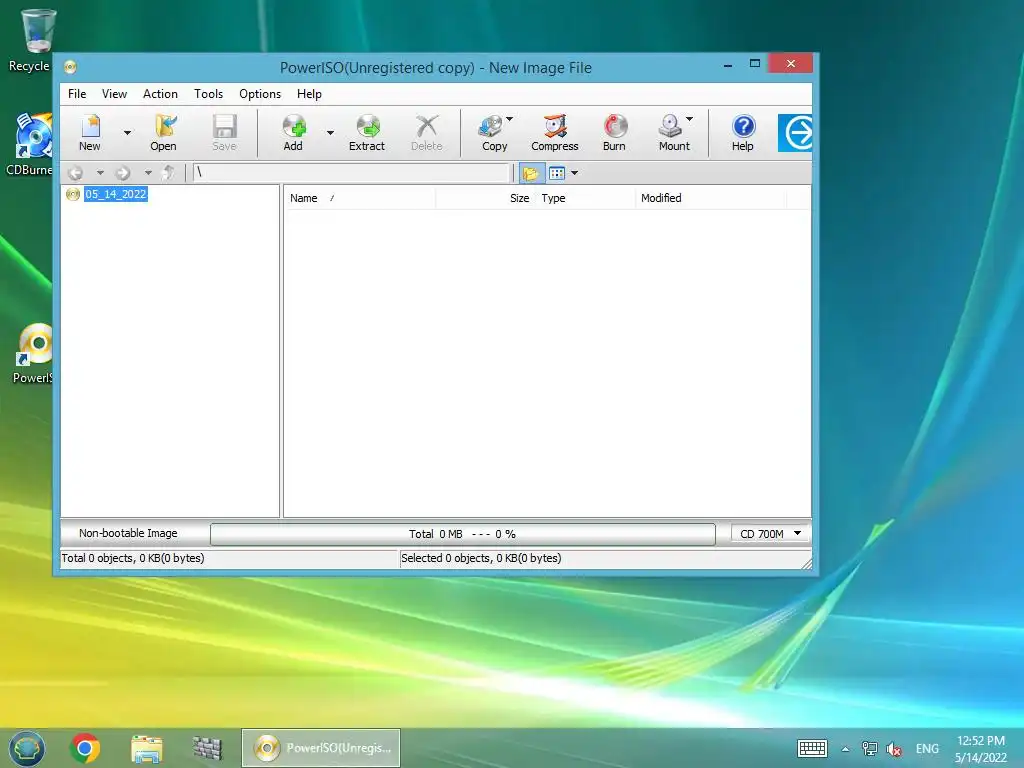Click the network tray icon
1024x768 pixels.
(869, 748)
